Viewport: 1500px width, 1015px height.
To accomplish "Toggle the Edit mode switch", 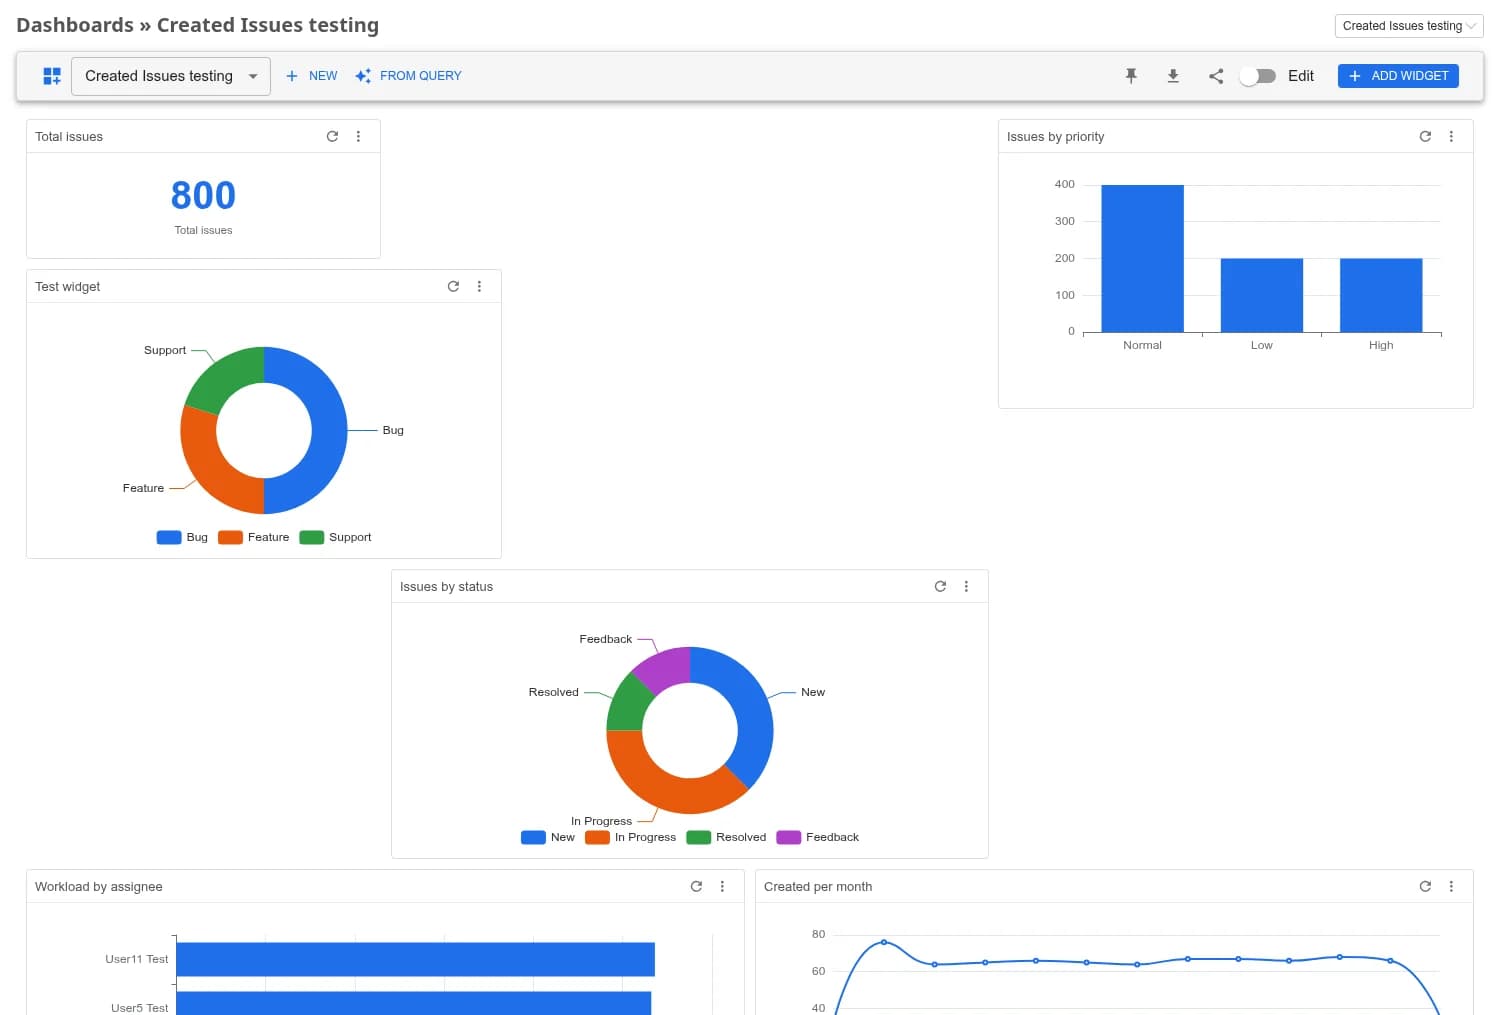I will point(1257,76).
